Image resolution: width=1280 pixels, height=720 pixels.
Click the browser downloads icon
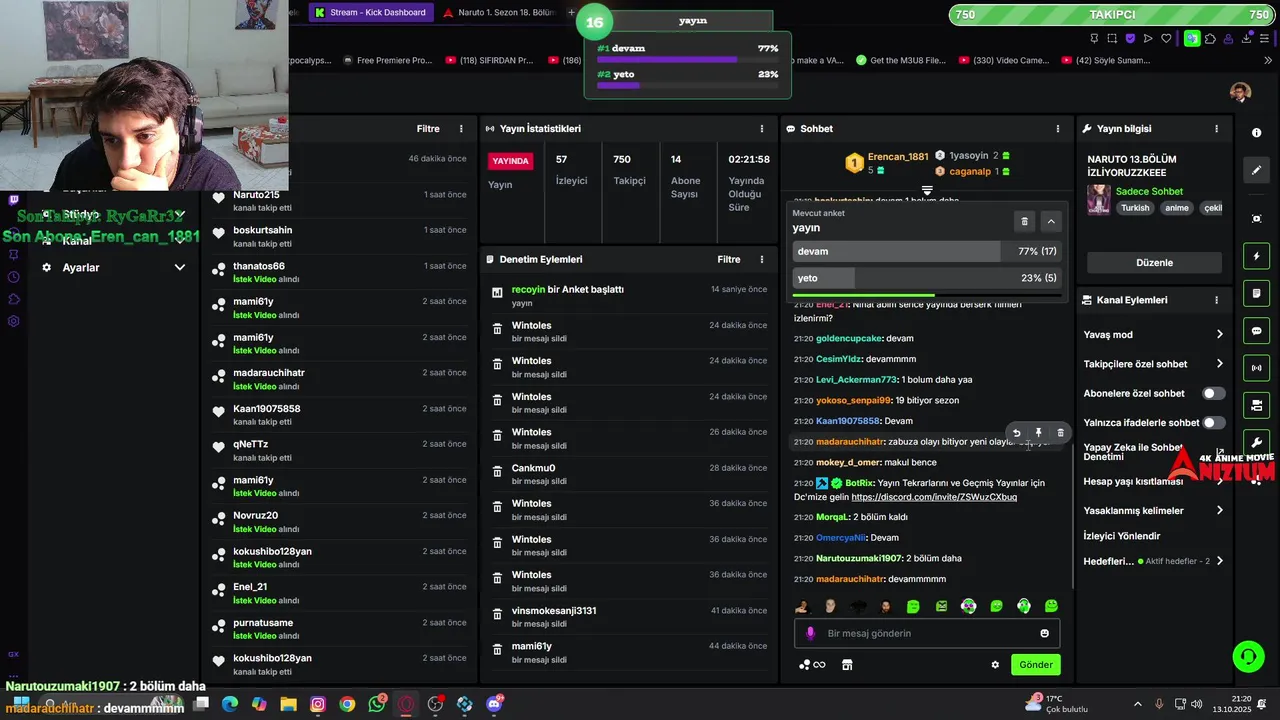click(1246, 39)
